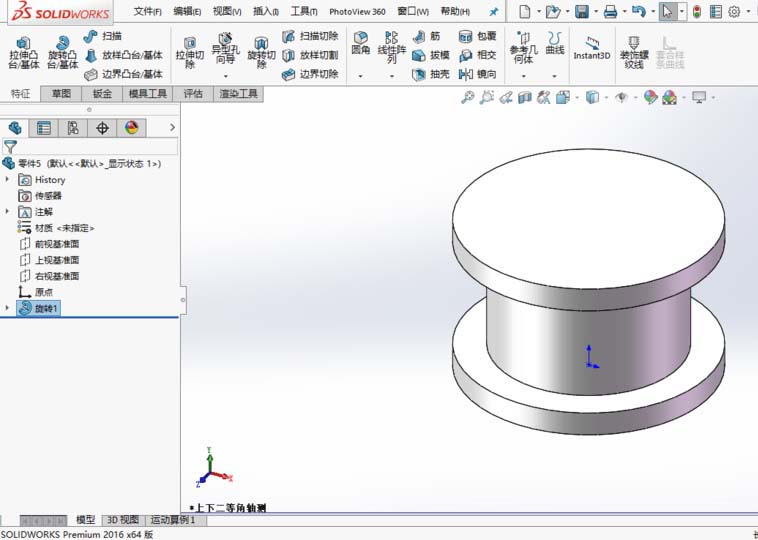The image size is (758, 540).
Task: Open the 异型孔向导 dropdown arrow
Action: pos(225,76)
